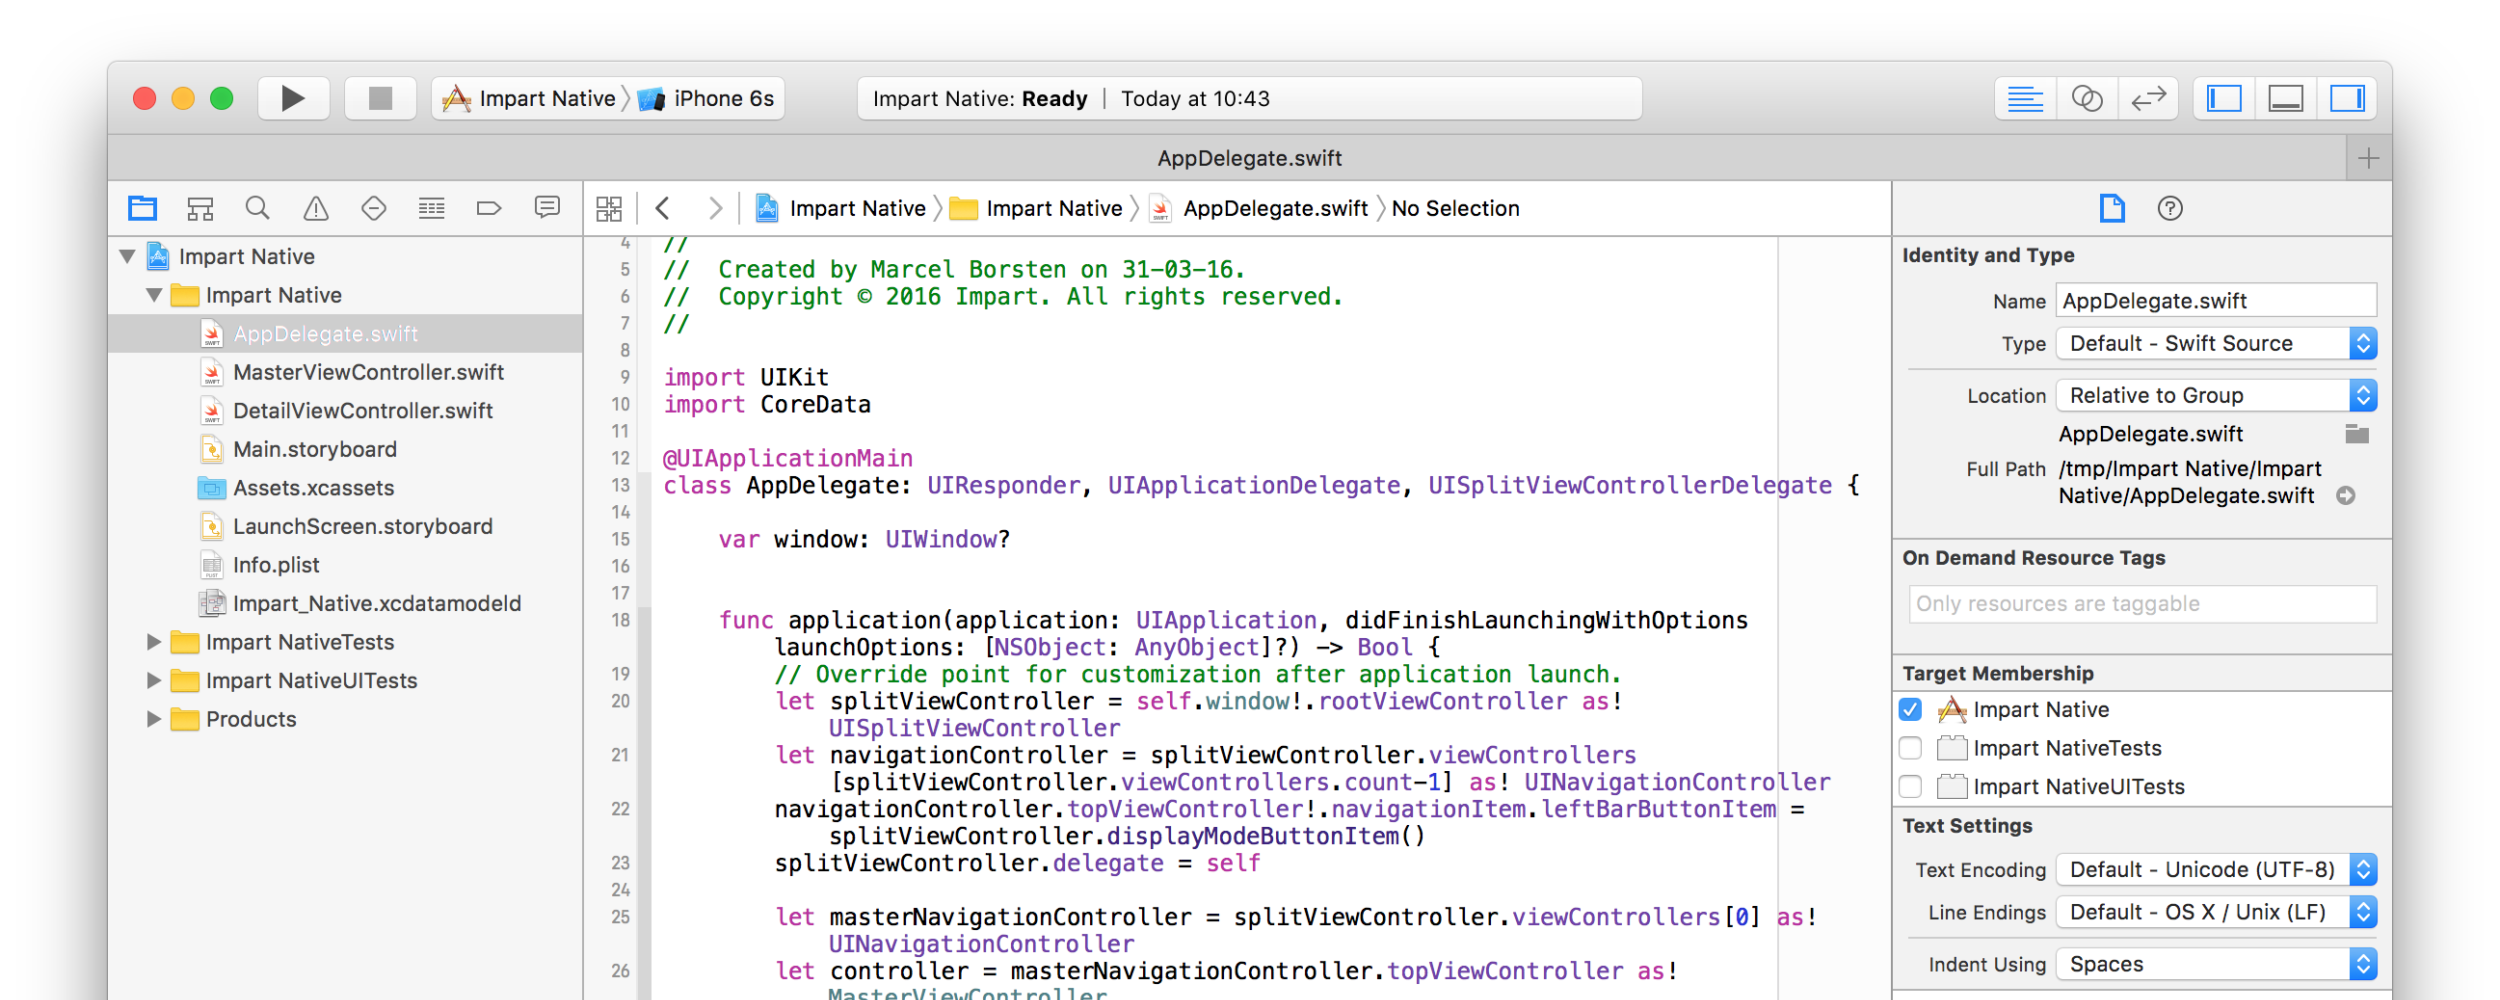Open the Debug navigator

pyautogui.click(x=432, y=208)
